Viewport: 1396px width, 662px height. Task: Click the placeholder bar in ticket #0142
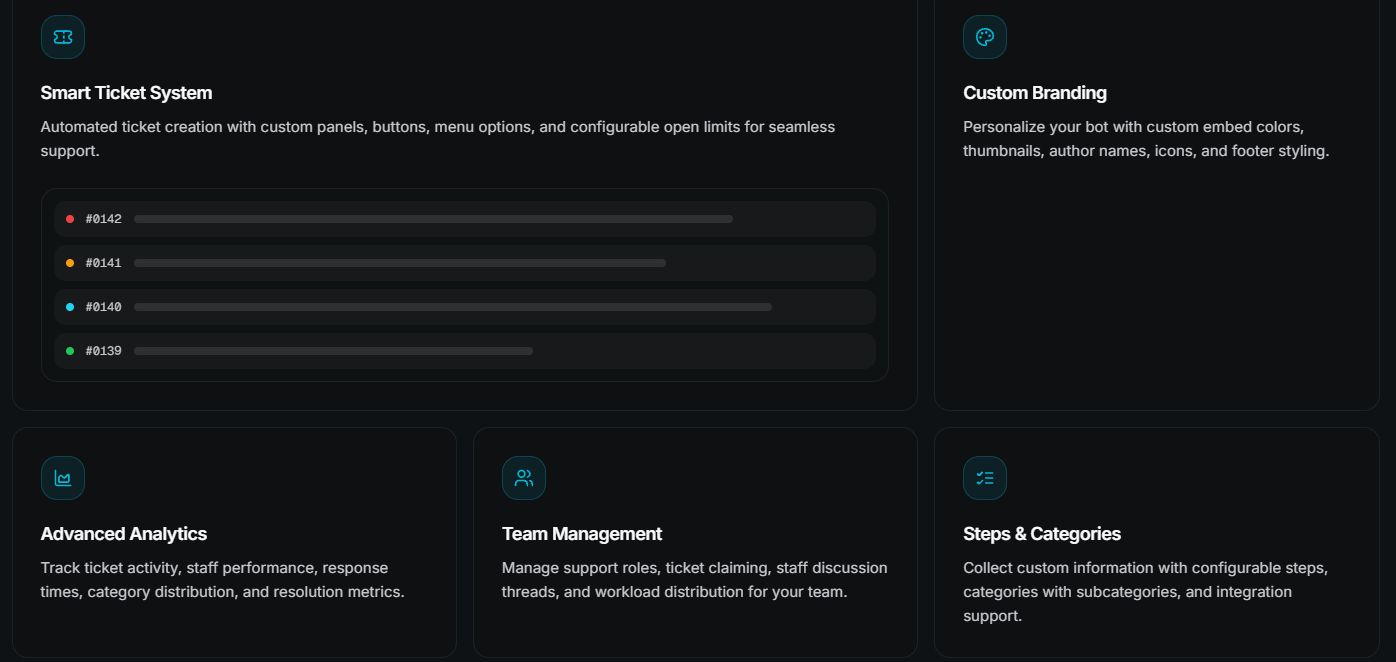click(433, 219)
